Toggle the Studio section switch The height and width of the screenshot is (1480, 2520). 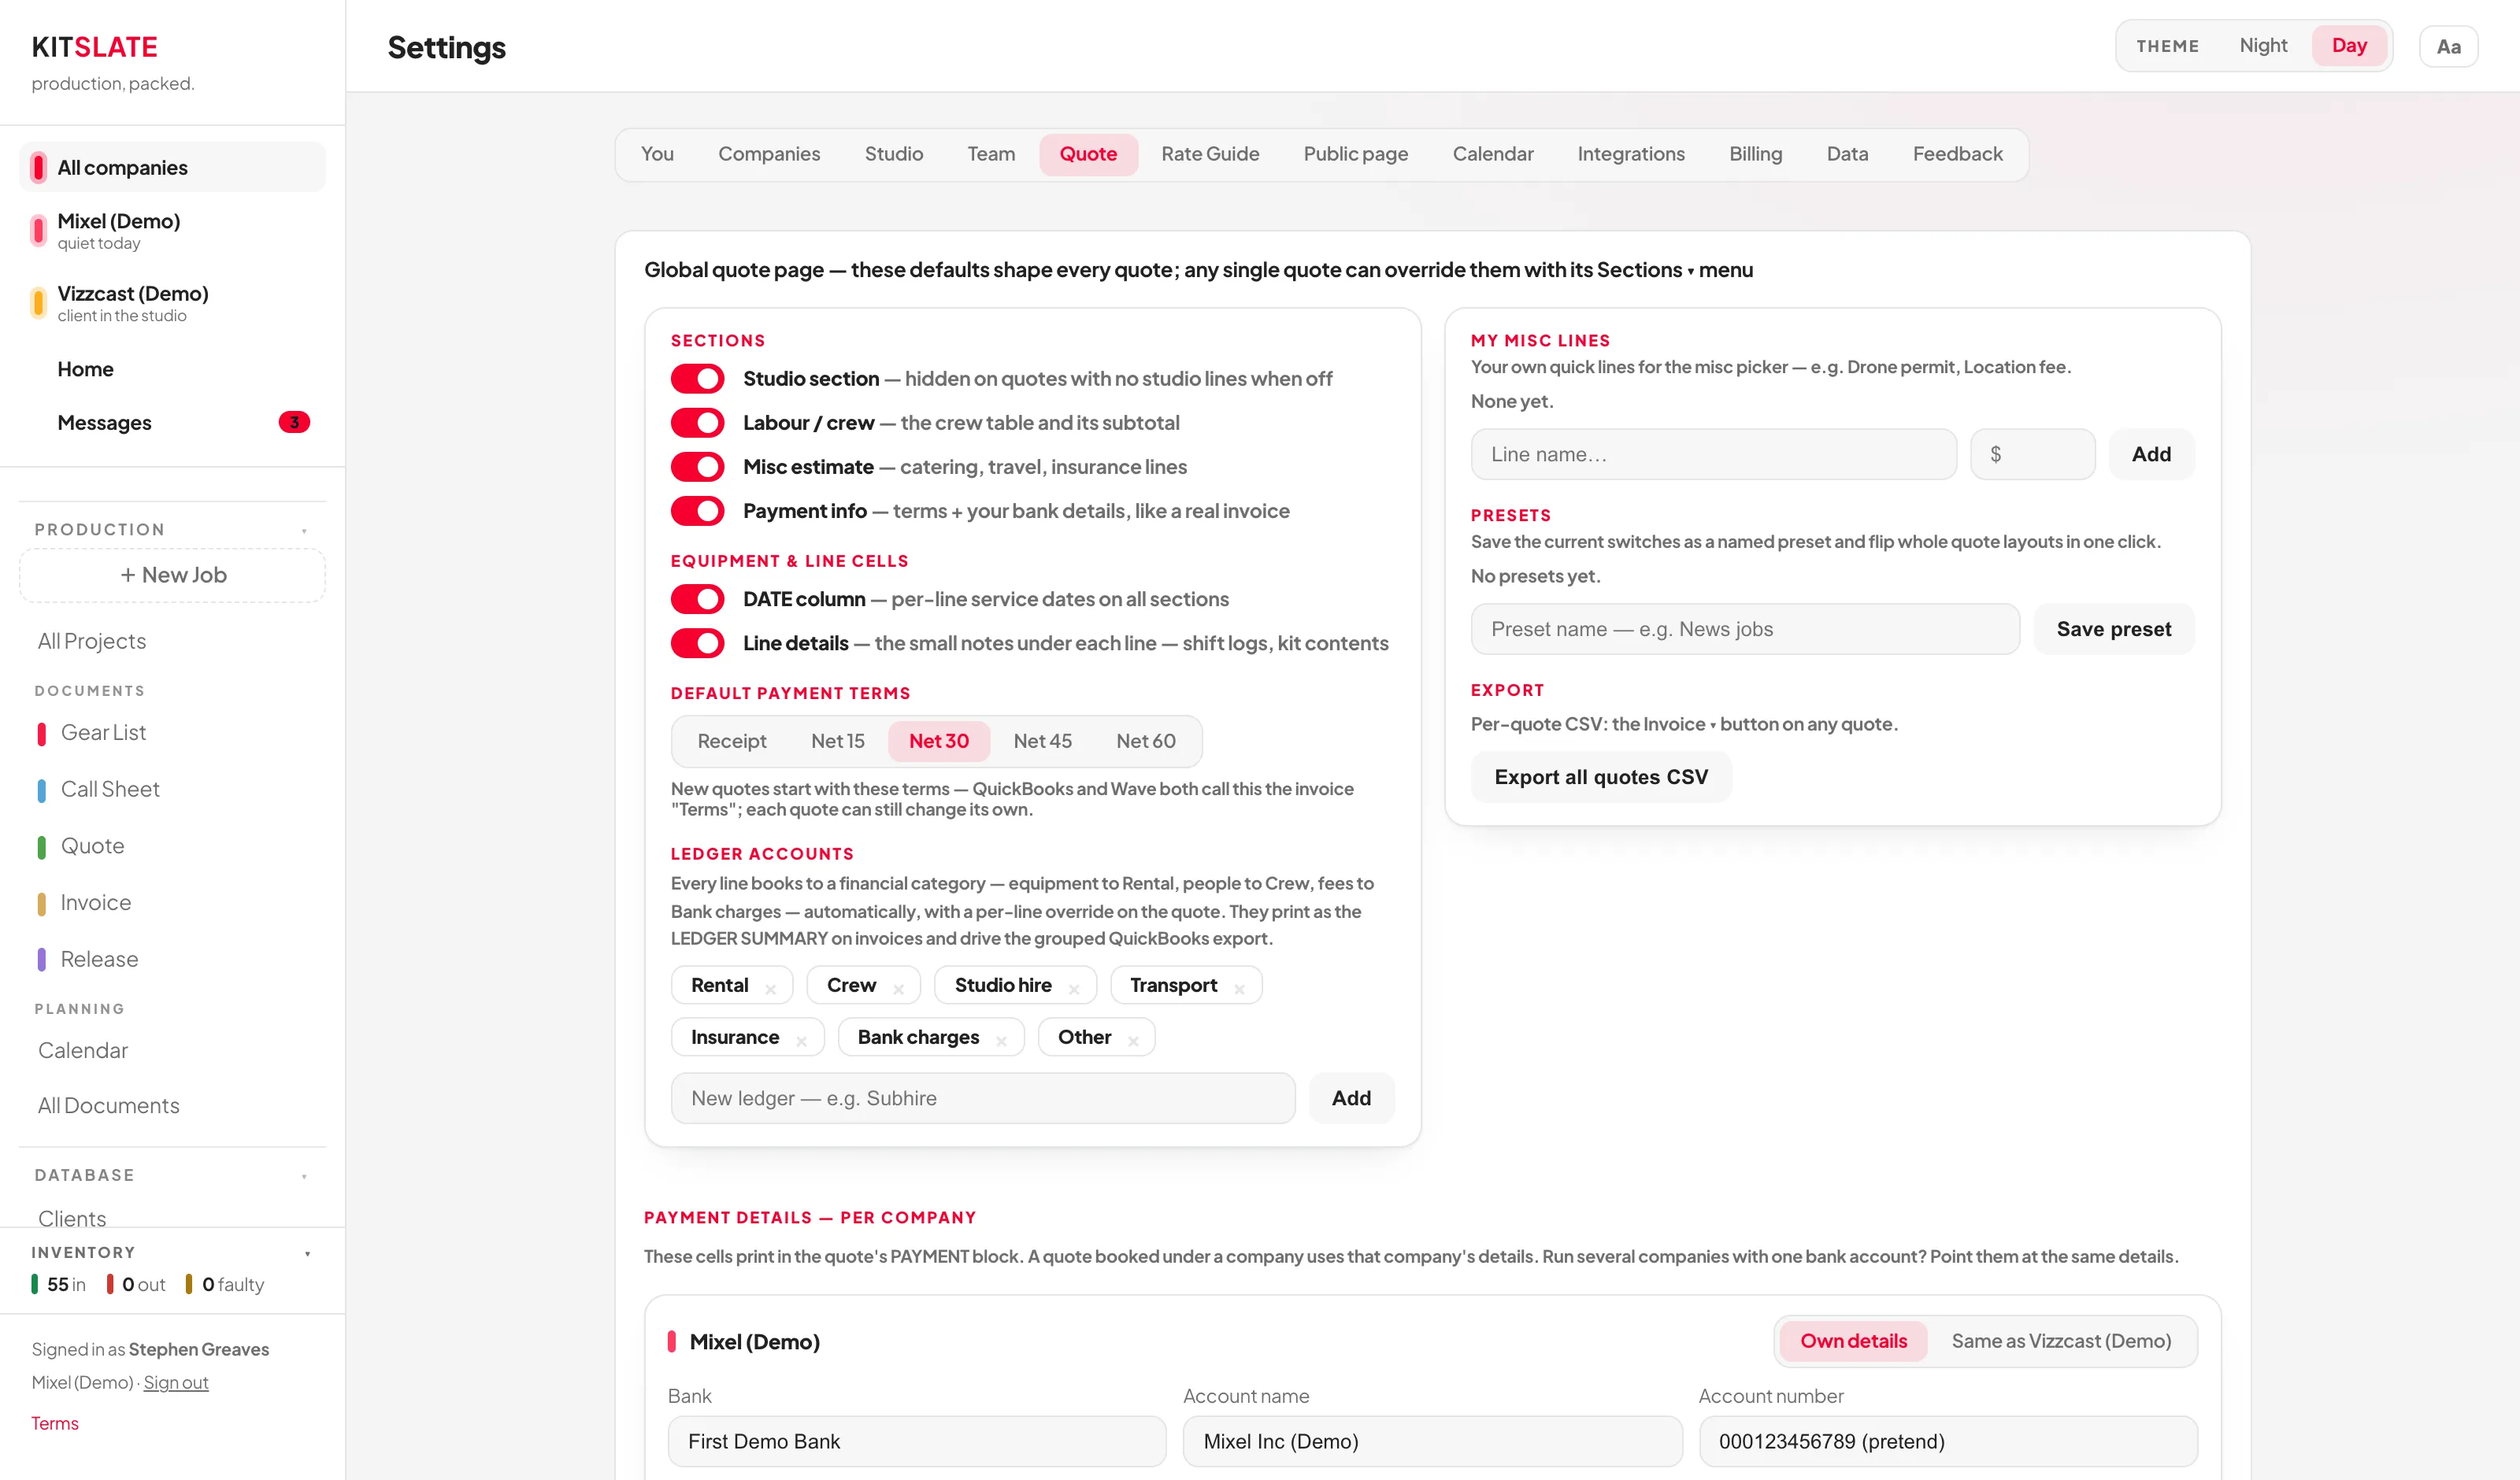point(697,379)
